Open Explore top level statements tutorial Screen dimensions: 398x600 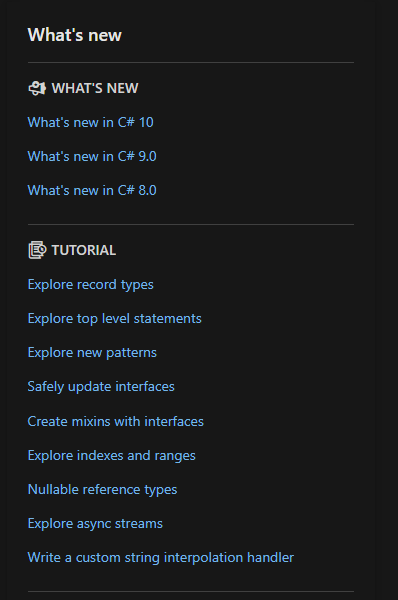pos(115,319)
